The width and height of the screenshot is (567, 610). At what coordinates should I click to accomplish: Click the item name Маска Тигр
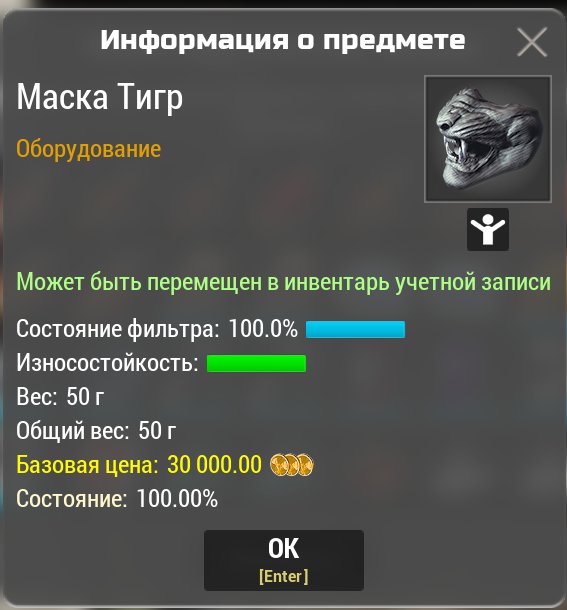click(100, 97)
